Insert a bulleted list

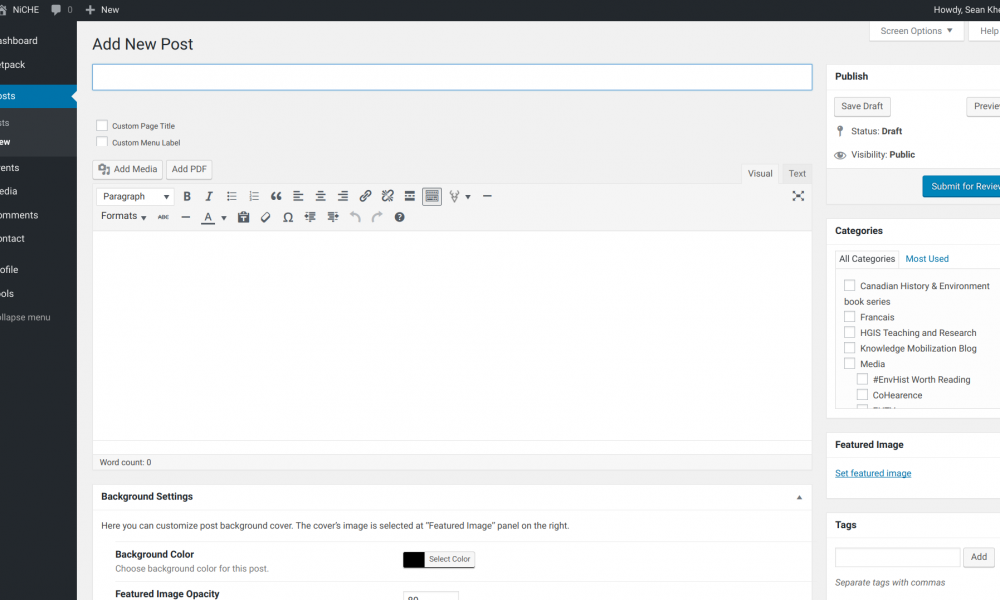click(x=232, y=197)
